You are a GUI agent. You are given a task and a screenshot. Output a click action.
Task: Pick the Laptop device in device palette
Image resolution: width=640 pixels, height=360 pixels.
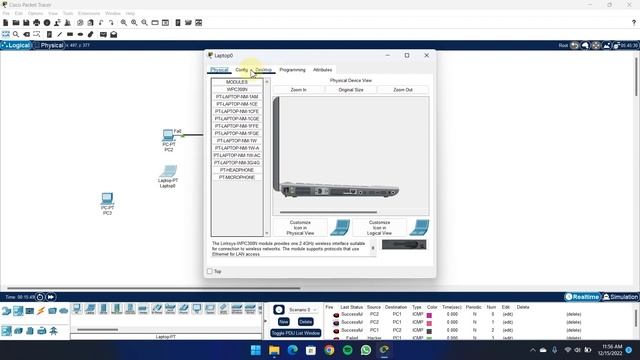point(90,309)
